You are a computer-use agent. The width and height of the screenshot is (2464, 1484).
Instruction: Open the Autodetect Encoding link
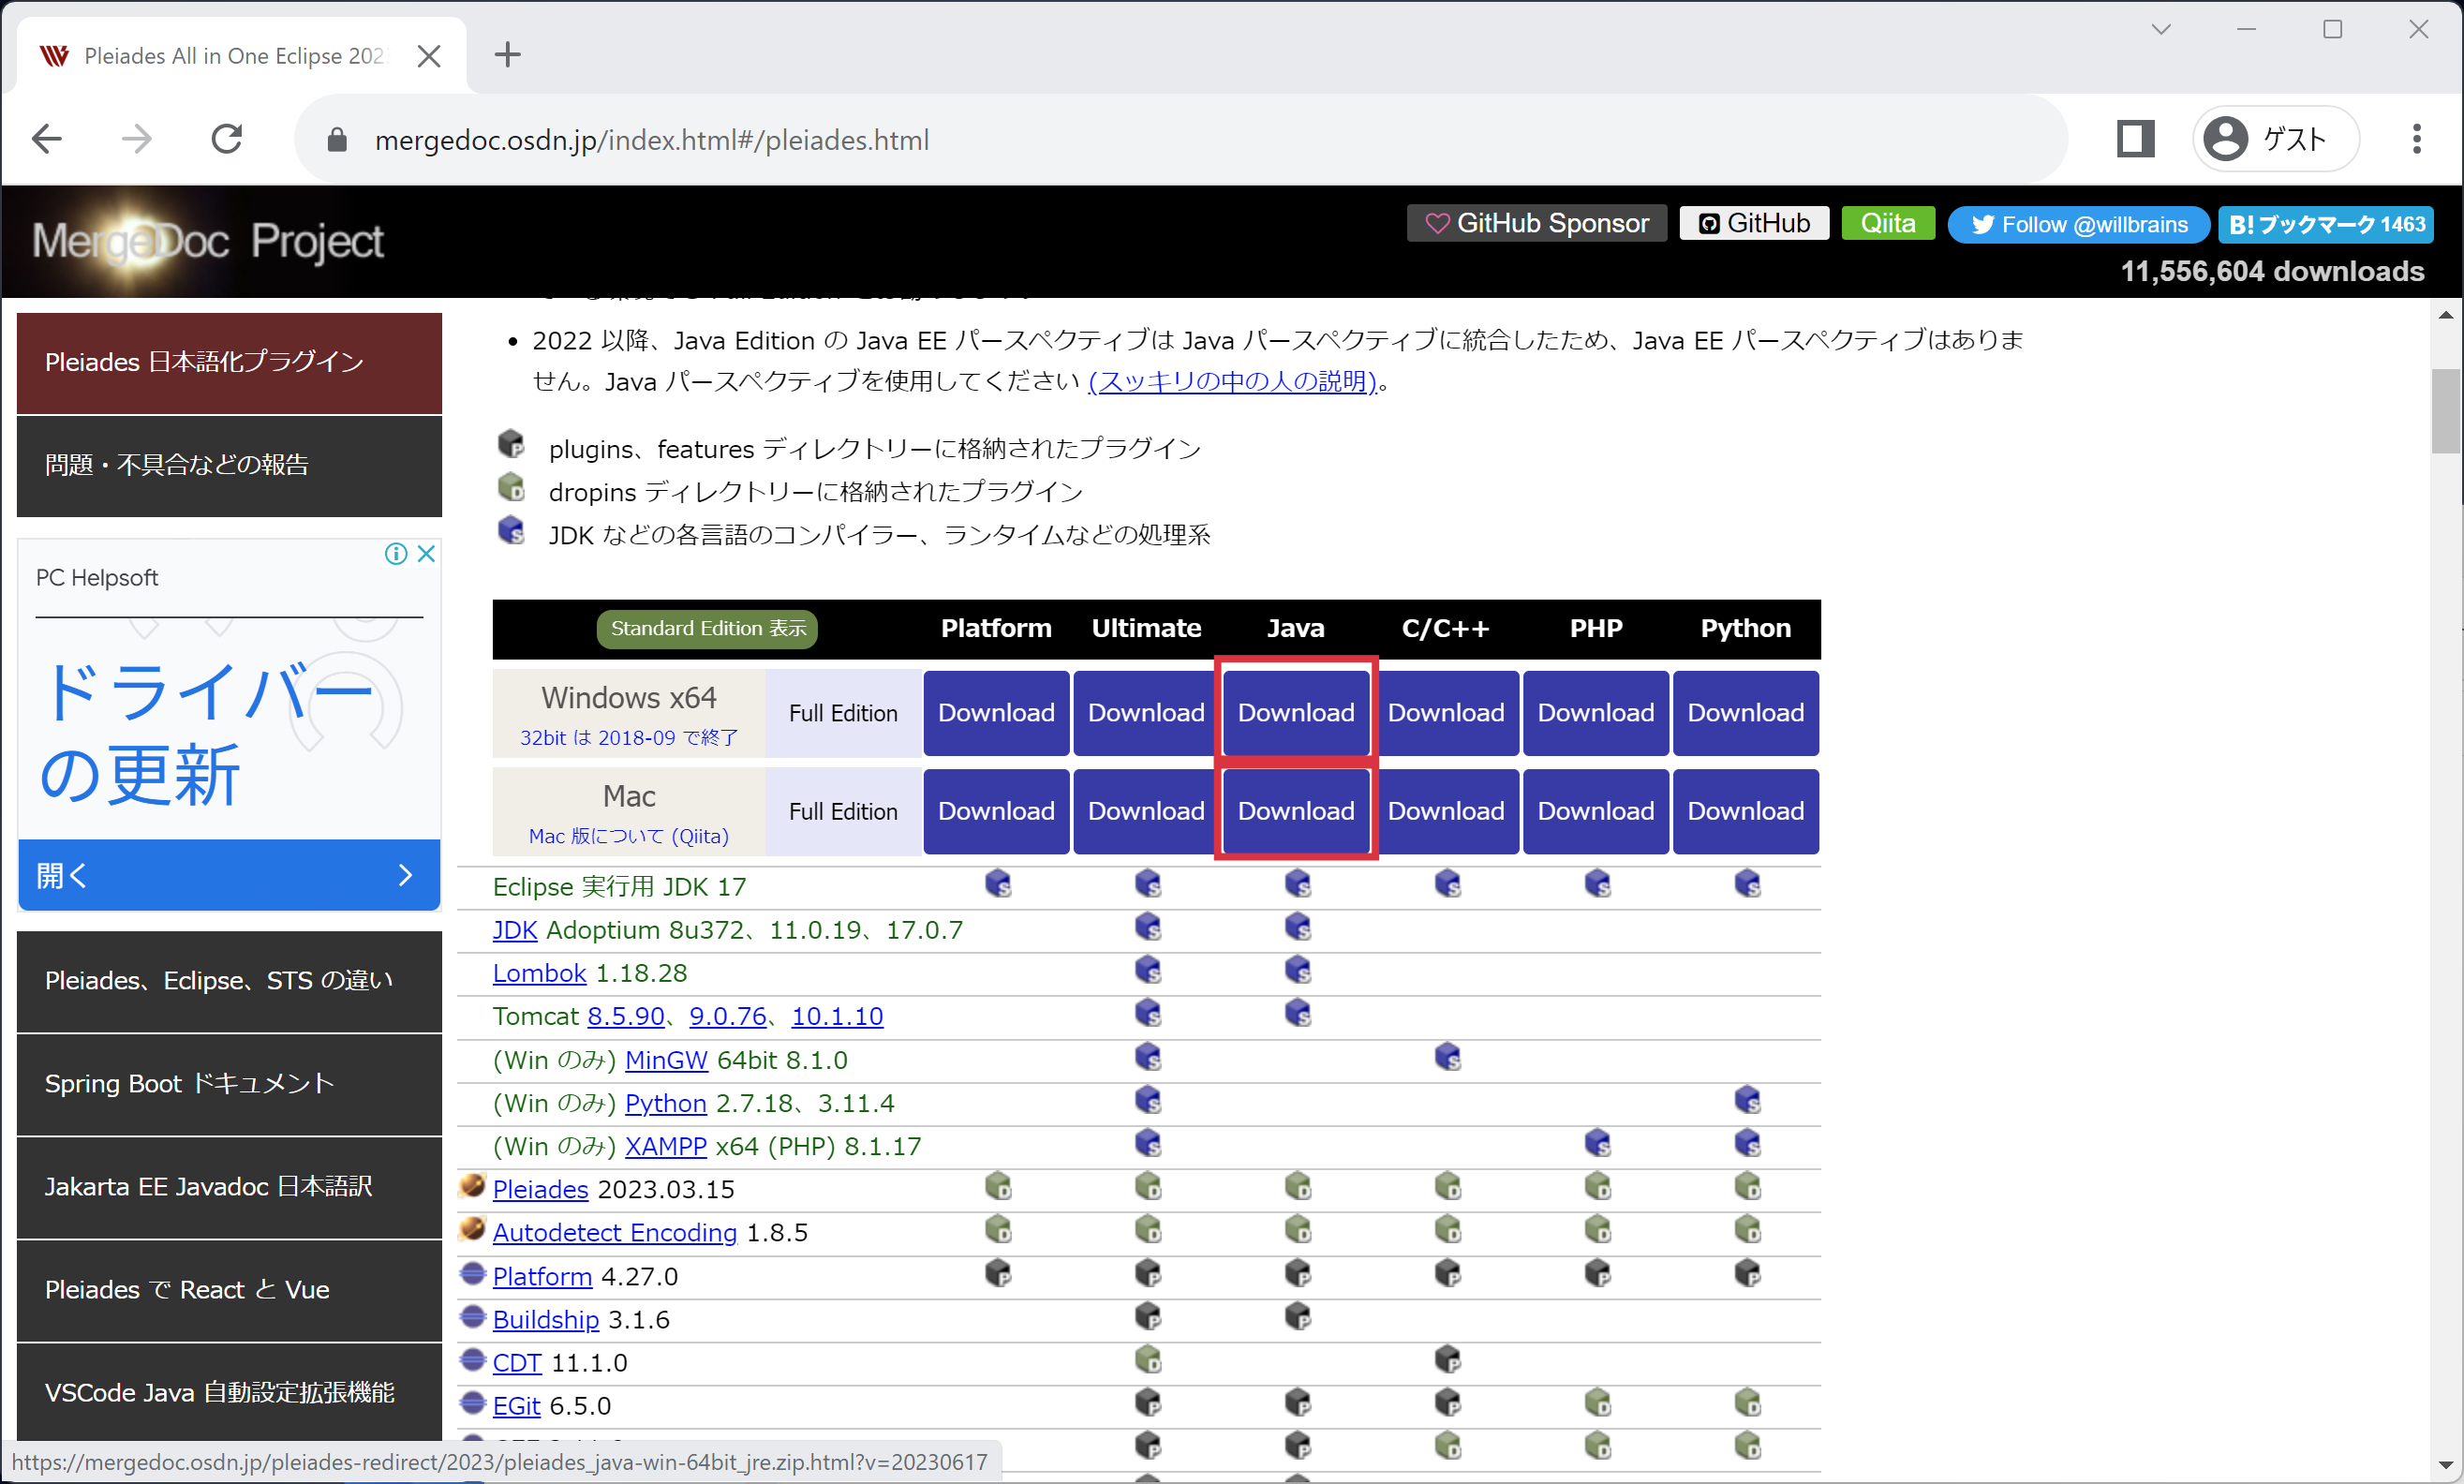coord(615,1232)
